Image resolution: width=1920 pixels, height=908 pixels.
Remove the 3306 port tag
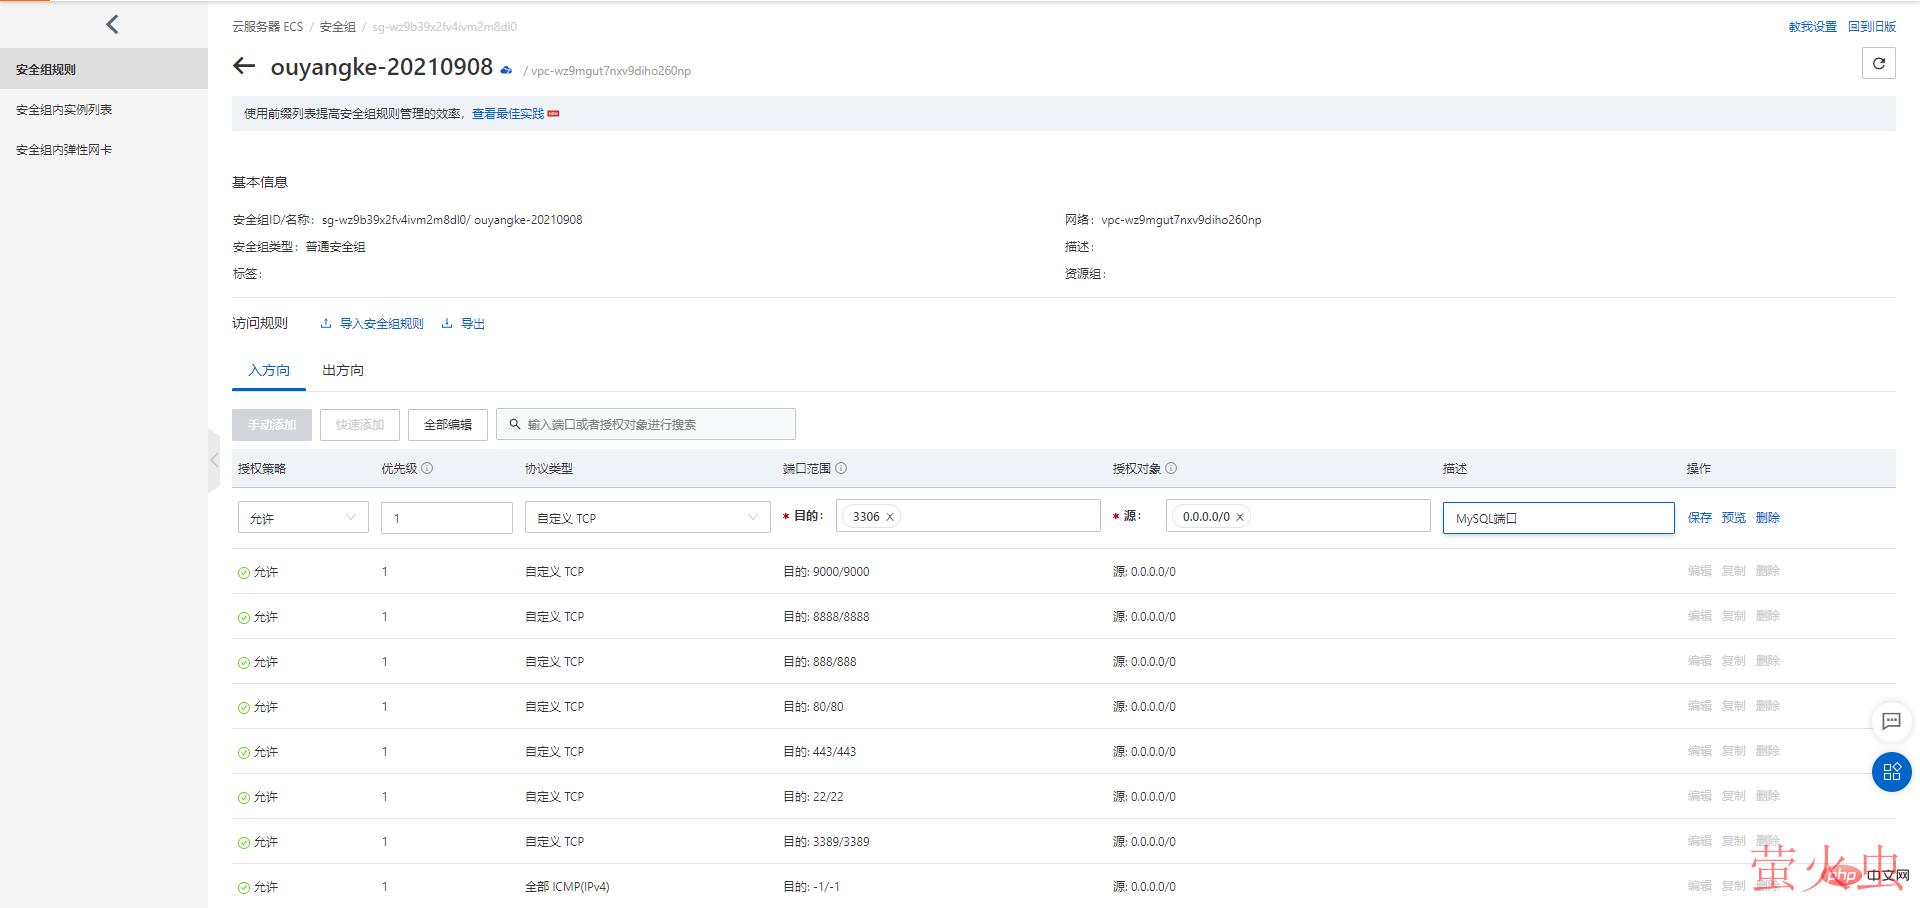coord(890,517)
